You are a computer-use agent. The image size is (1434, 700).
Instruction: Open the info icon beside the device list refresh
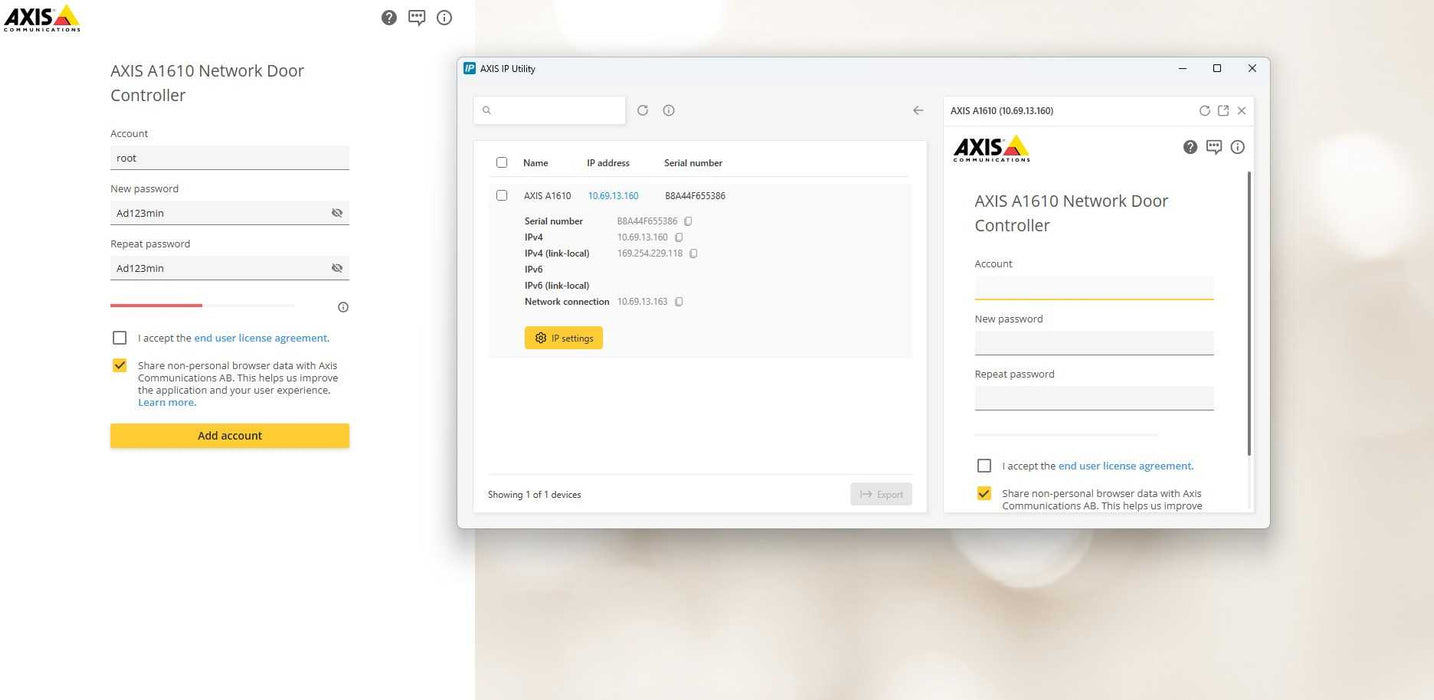point(669,110)
